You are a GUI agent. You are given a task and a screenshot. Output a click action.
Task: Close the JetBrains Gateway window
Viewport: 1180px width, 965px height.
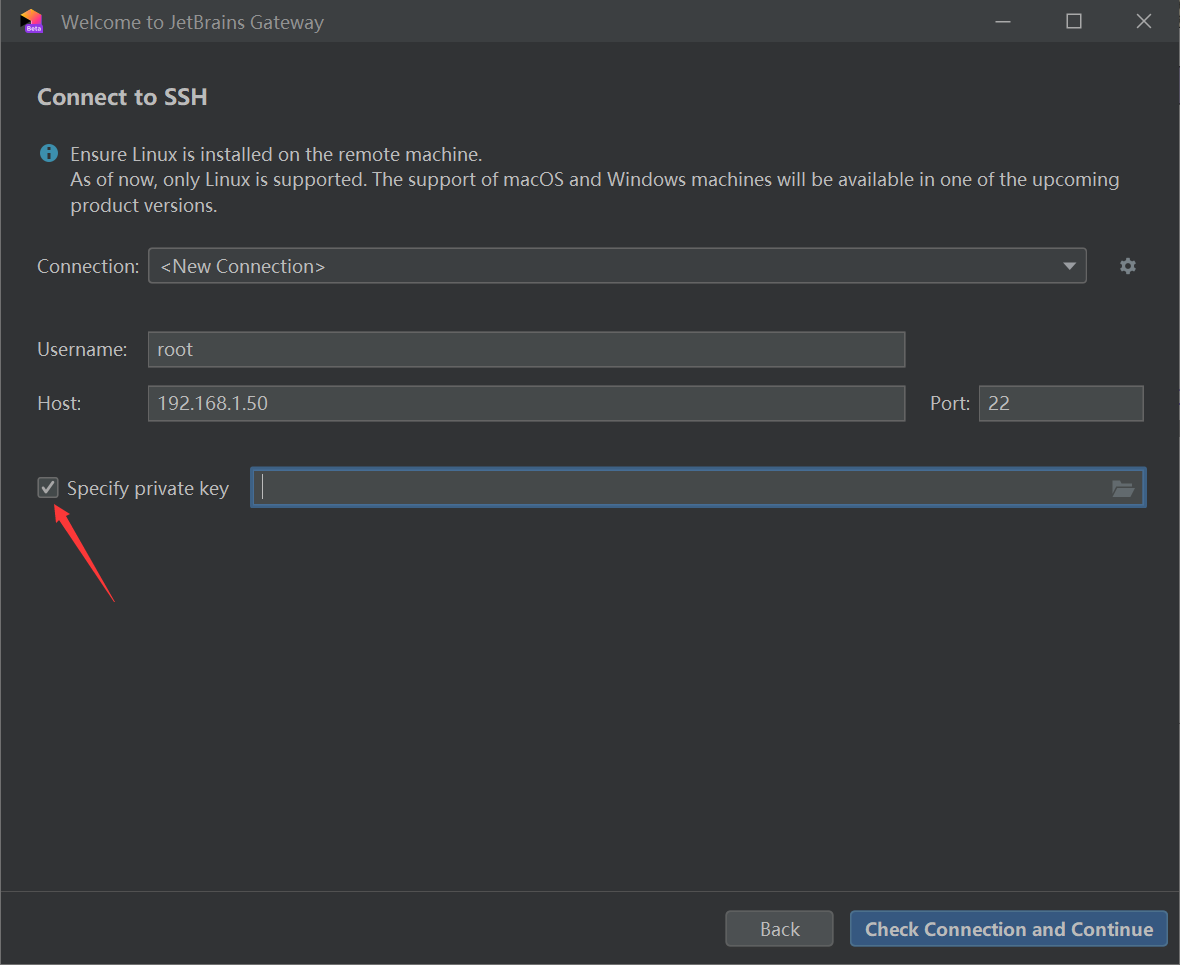(1144, 21)
